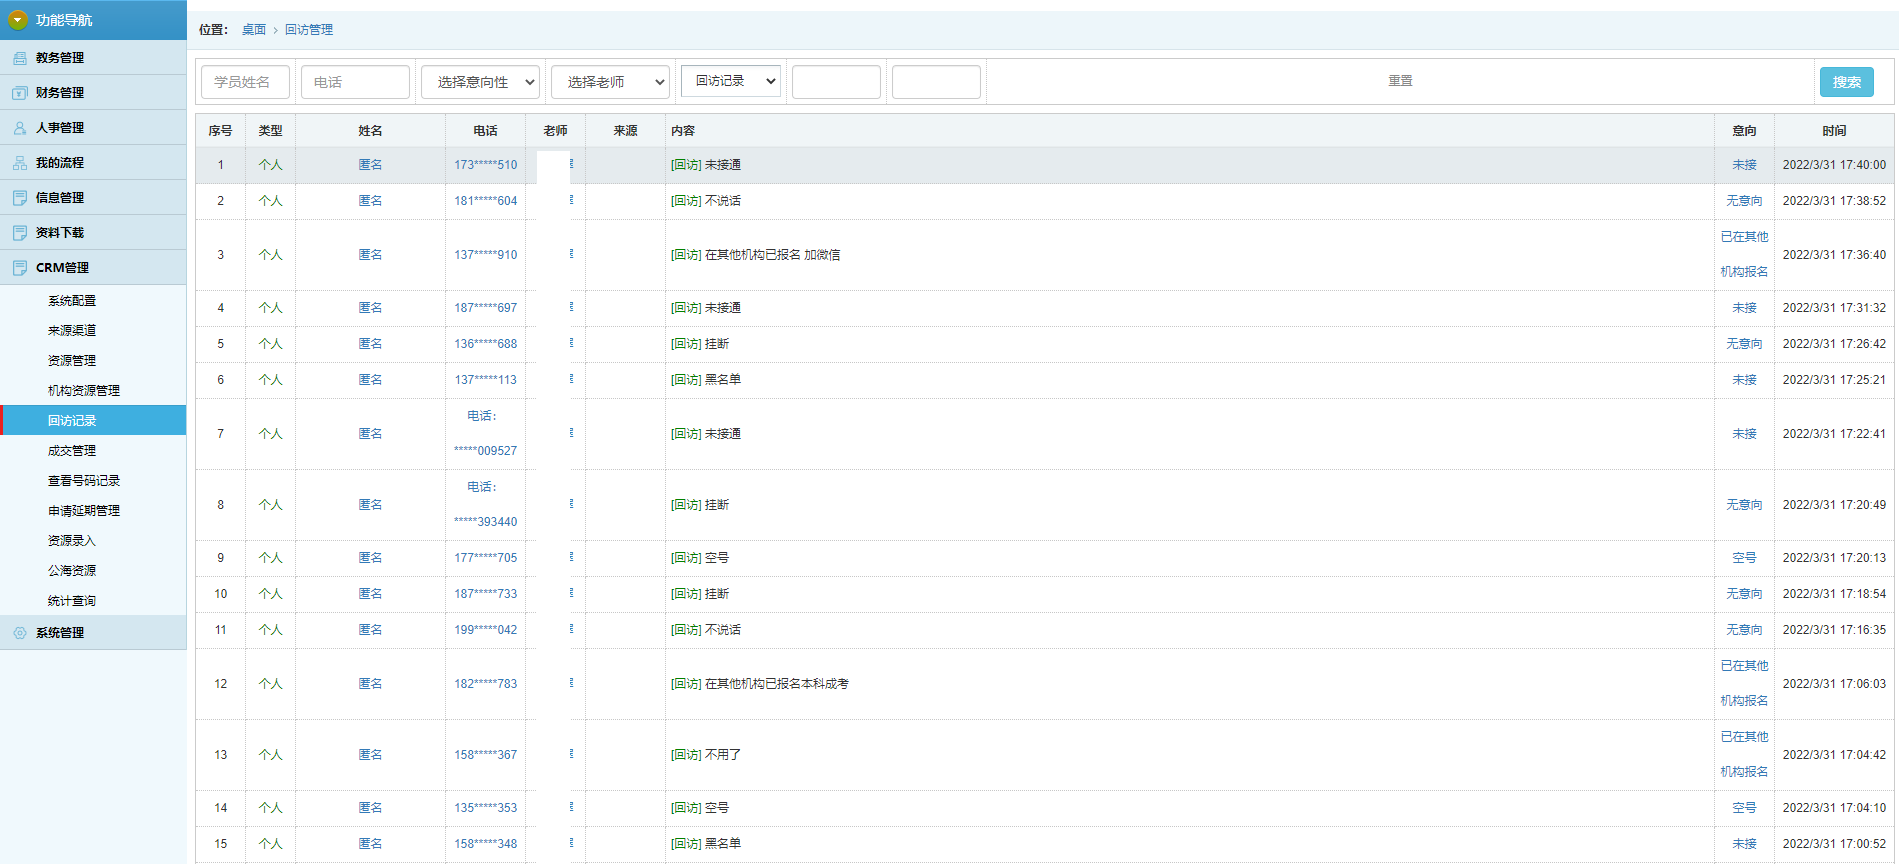This screenshot has width=1899, height=864.
Task: Click the 重置 reset button
Action: point(1400,81)
